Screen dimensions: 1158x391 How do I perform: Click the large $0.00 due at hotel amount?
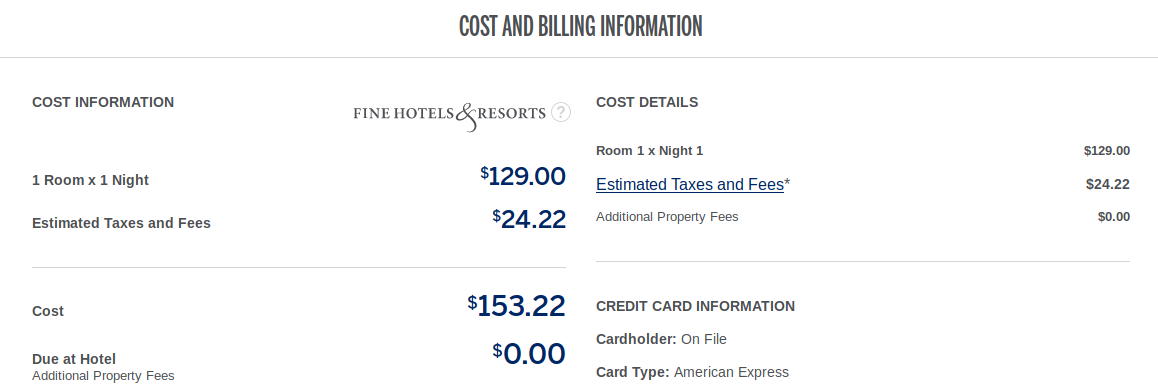[529, 353]
